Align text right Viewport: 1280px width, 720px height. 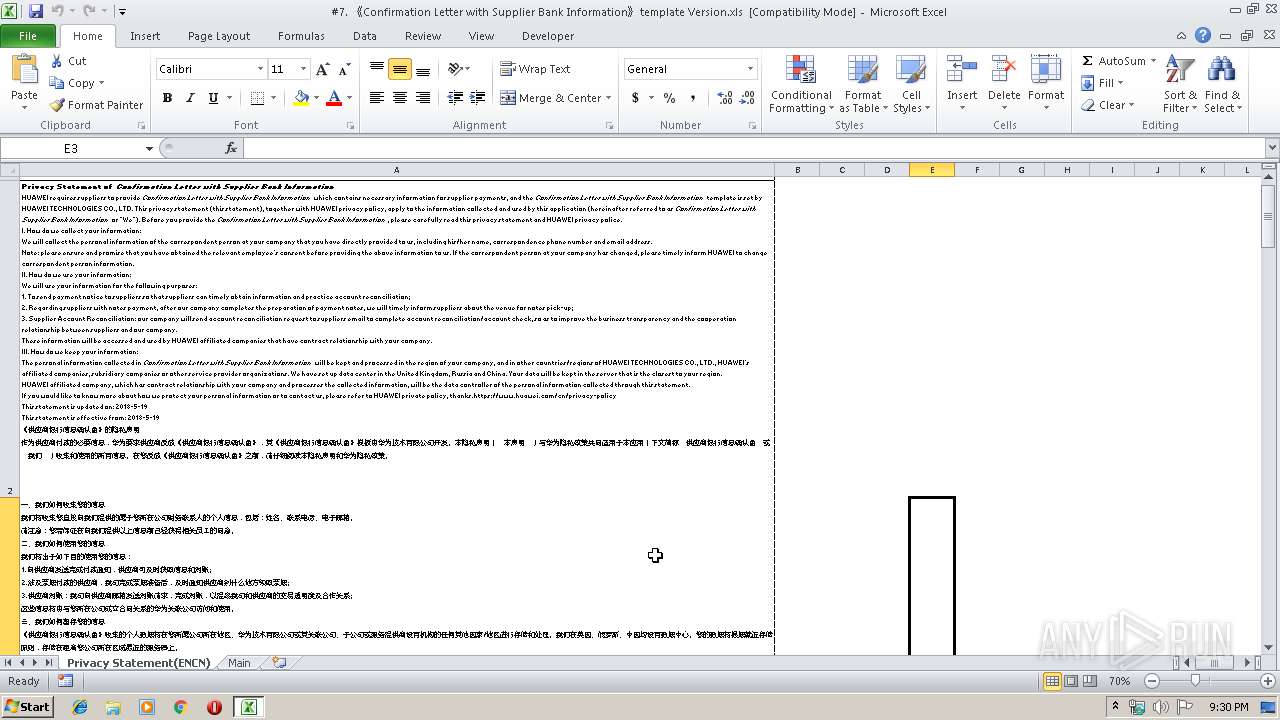coord(423,98)
